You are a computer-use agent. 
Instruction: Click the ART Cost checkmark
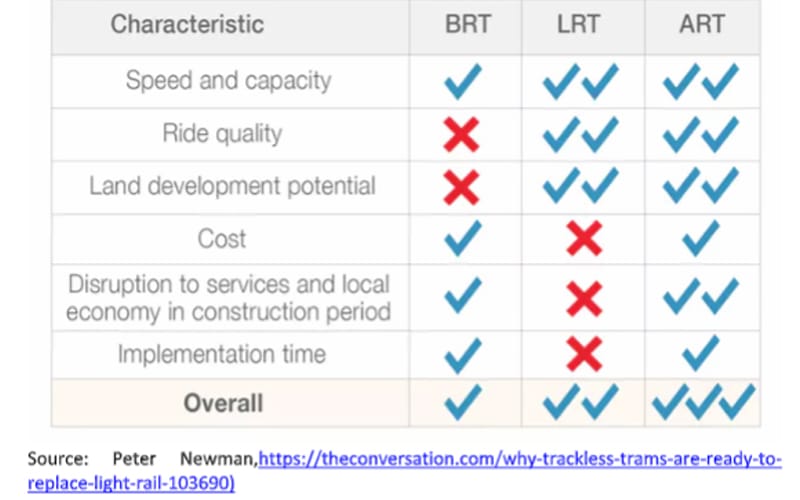coord(700,239)
